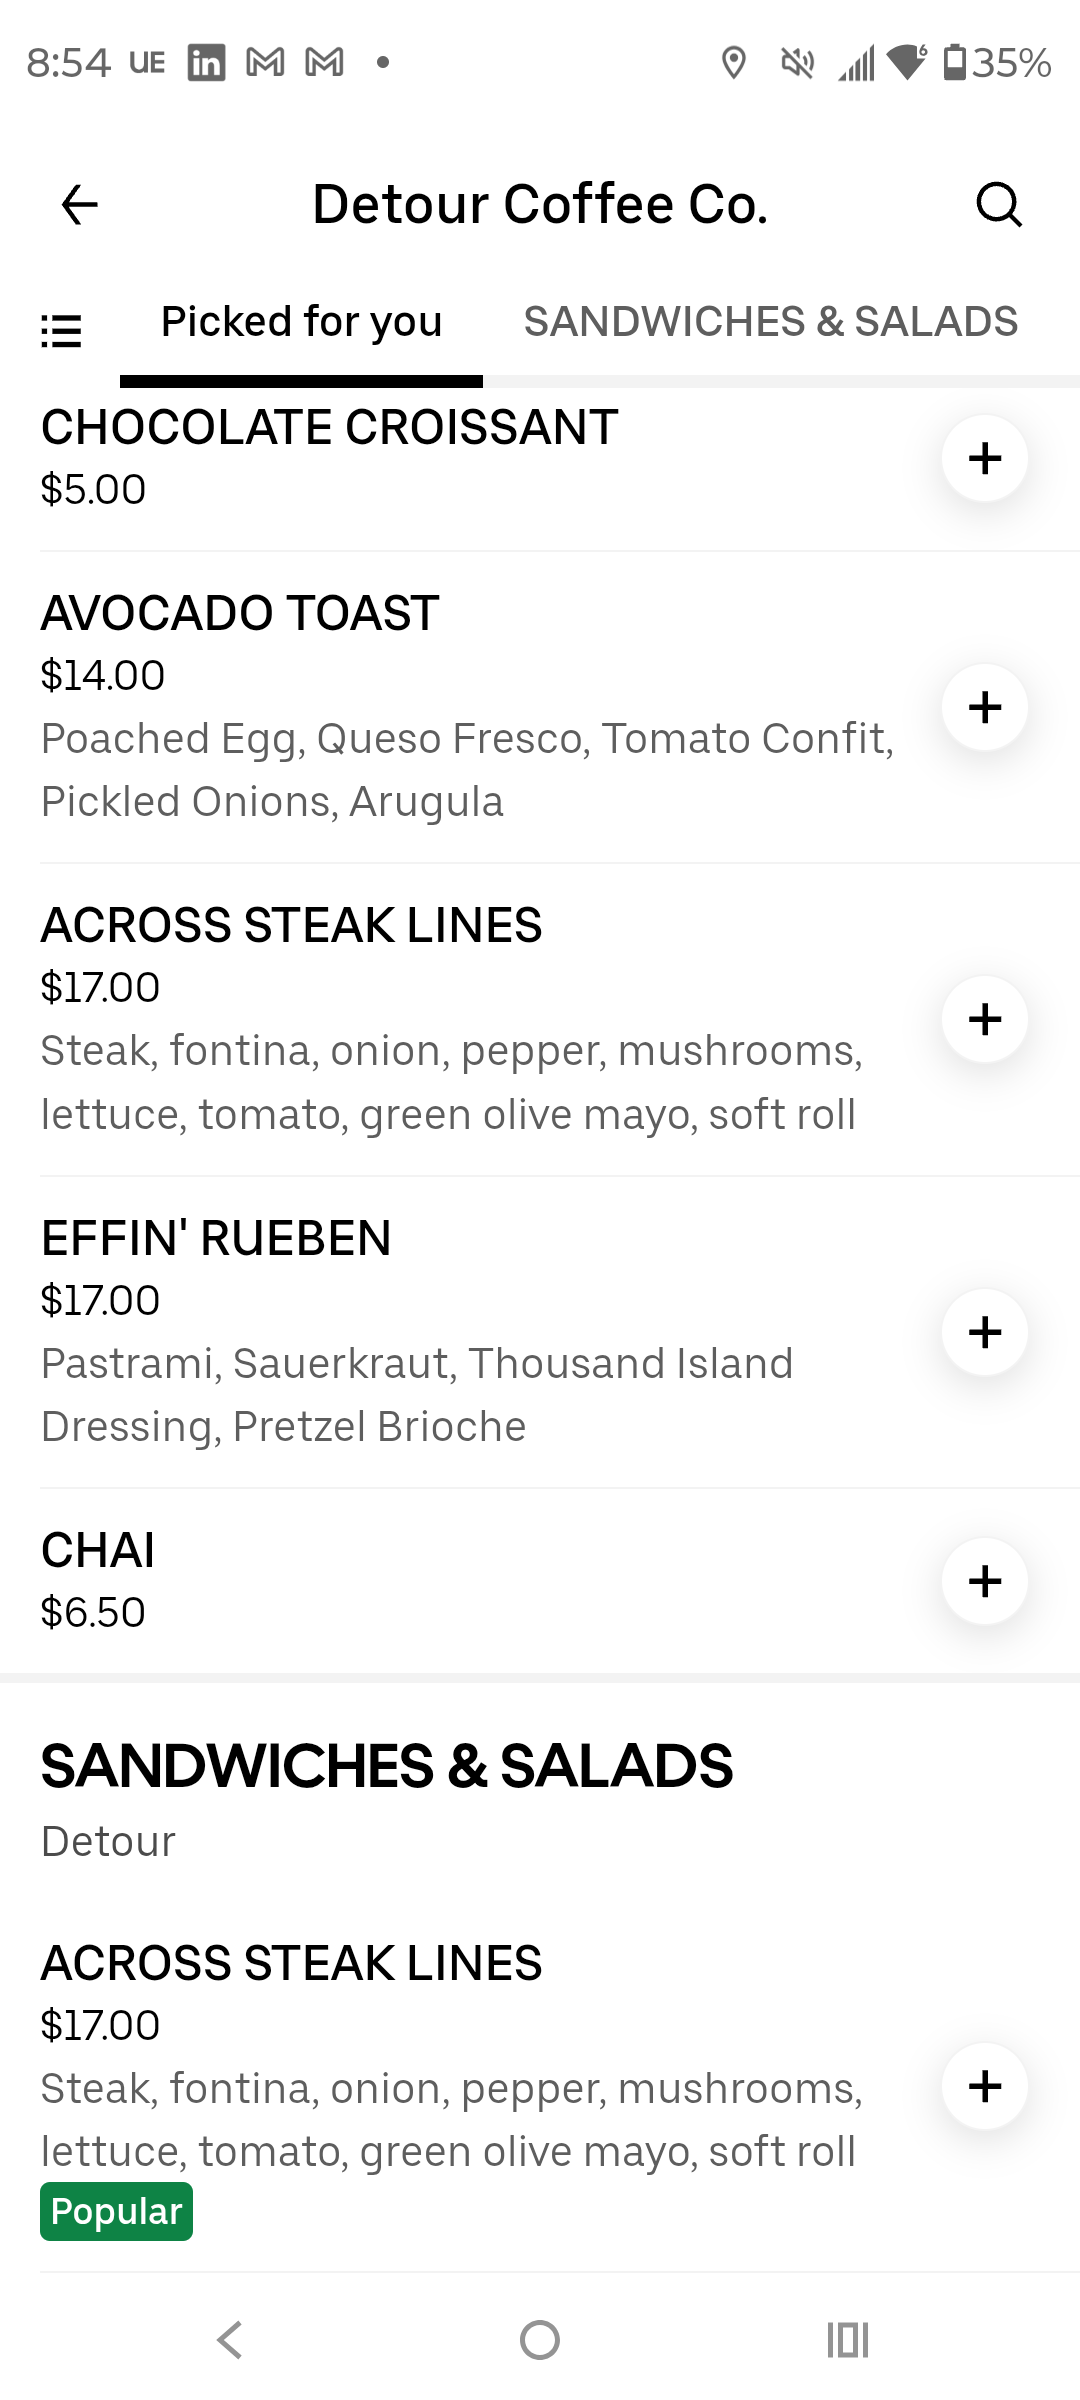Add Popular Across Steak Lines sandwich
Image resolution: width=1080 pixels, height=2400 pixels.
[985, 2086]
